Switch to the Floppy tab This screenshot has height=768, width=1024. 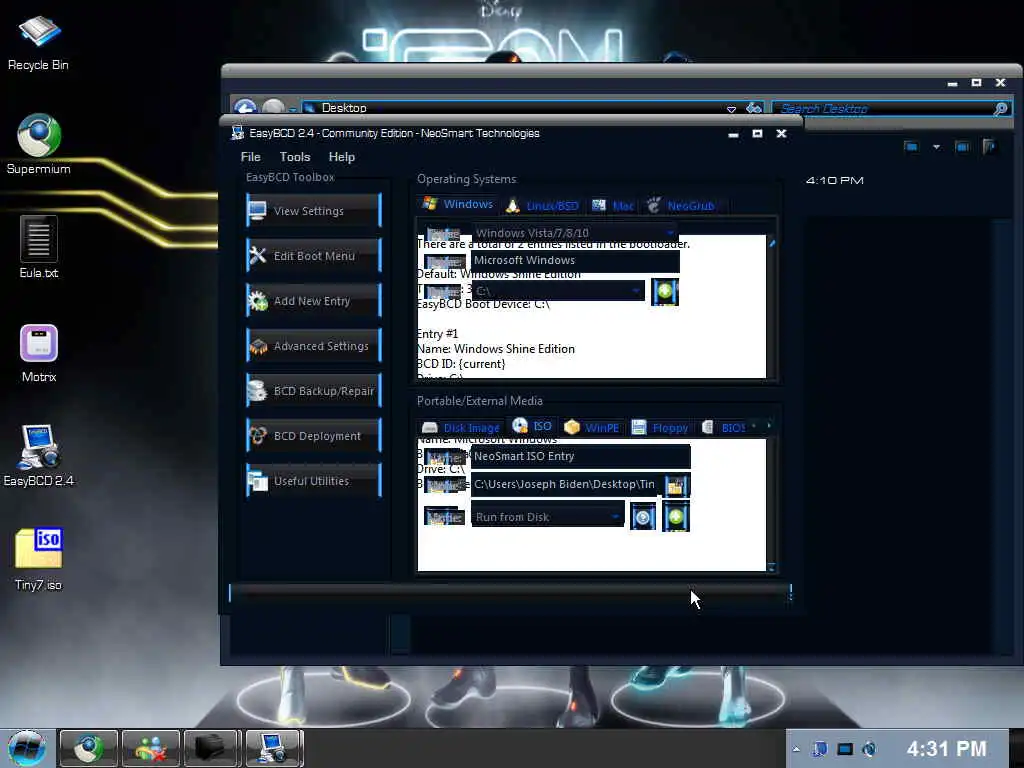pos(660,428)
